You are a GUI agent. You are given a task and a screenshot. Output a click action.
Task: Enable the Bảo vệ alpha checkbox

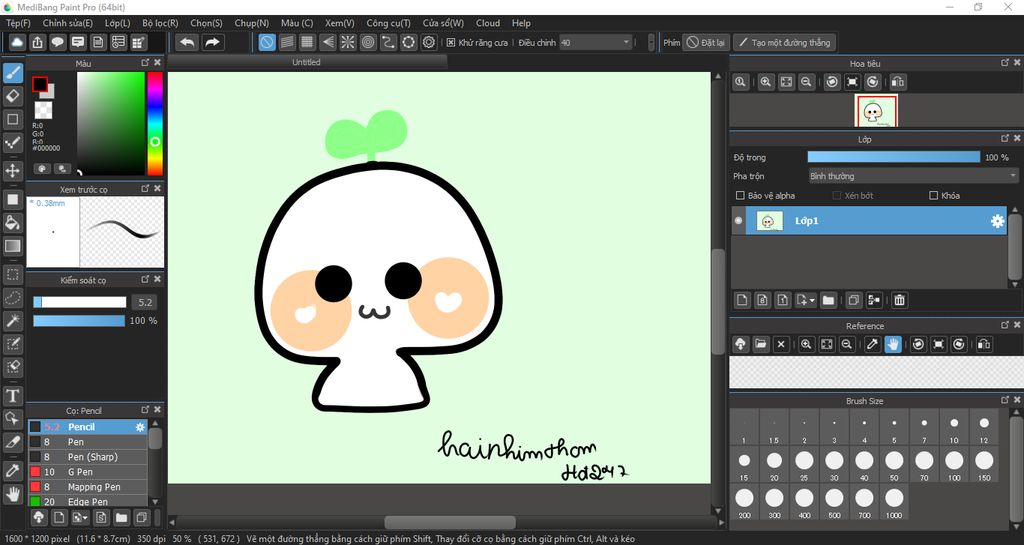[740, 196]
